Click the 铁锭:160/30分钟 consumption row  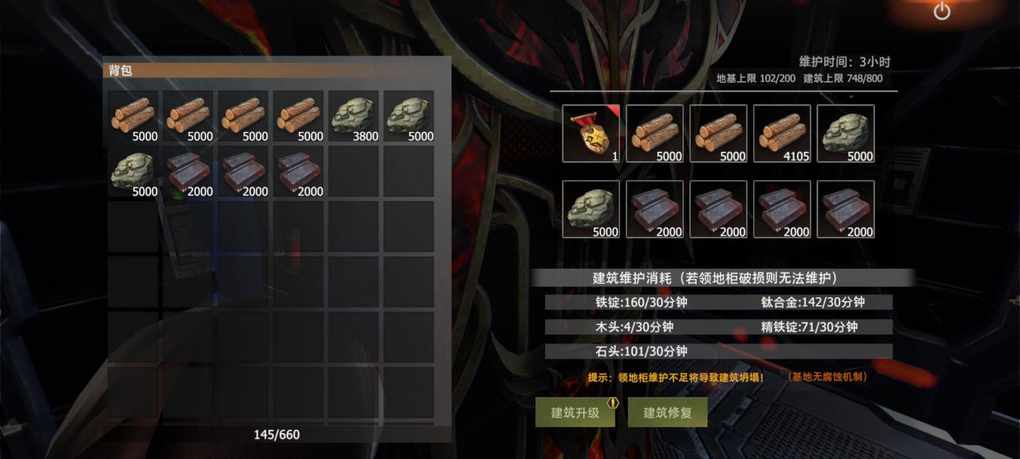718,302
